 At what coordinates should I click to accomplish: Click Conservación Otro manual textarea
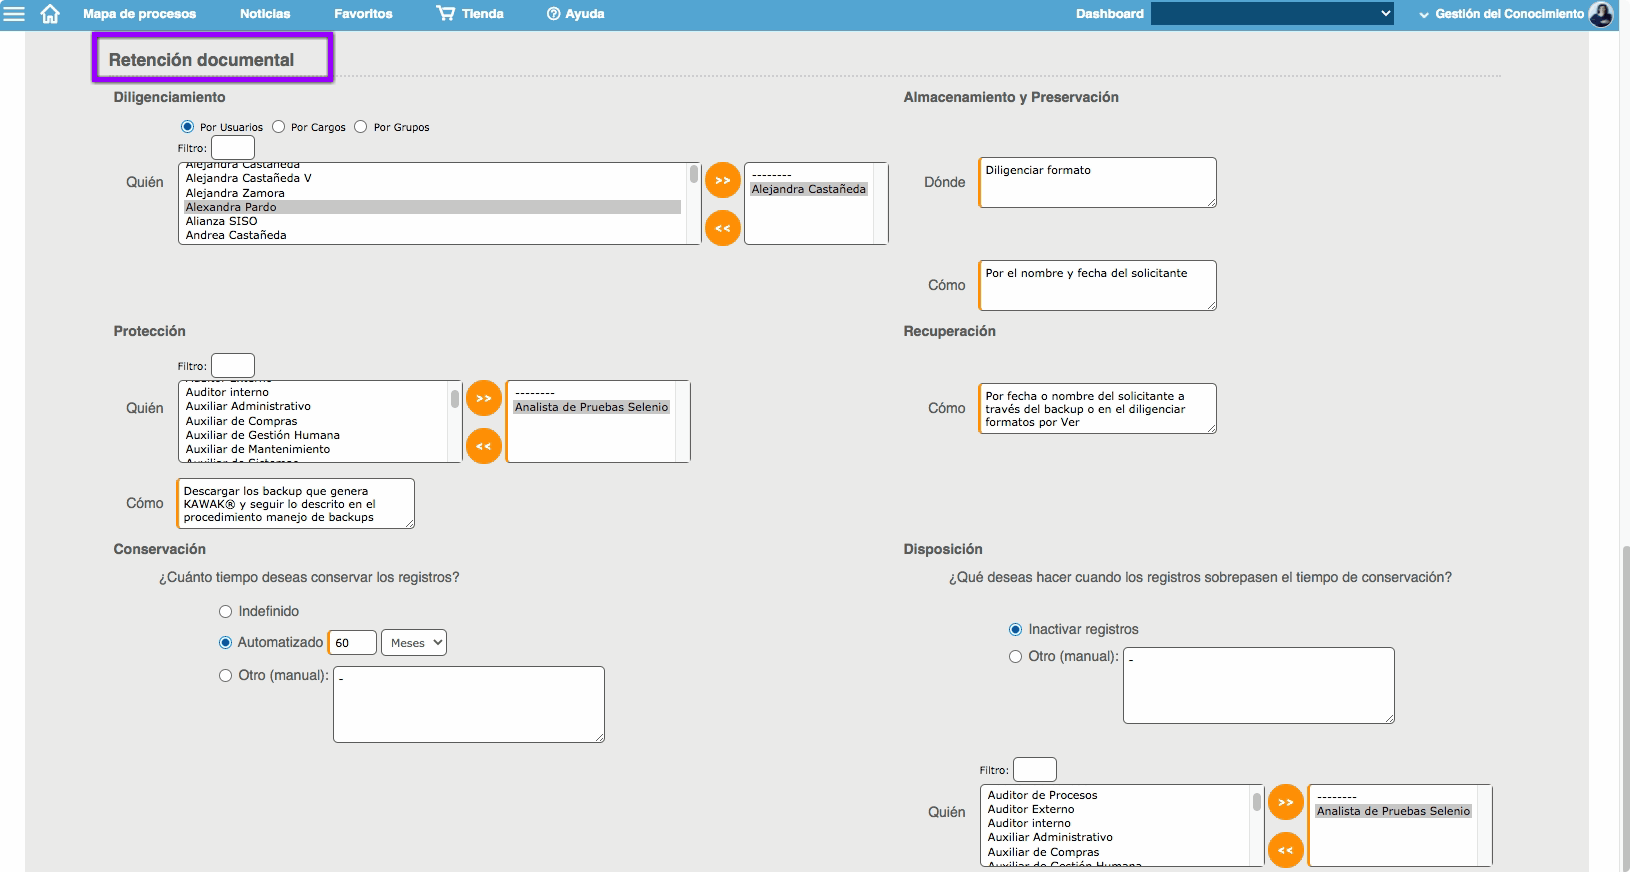pyautogui.click(x=469, y=705)
